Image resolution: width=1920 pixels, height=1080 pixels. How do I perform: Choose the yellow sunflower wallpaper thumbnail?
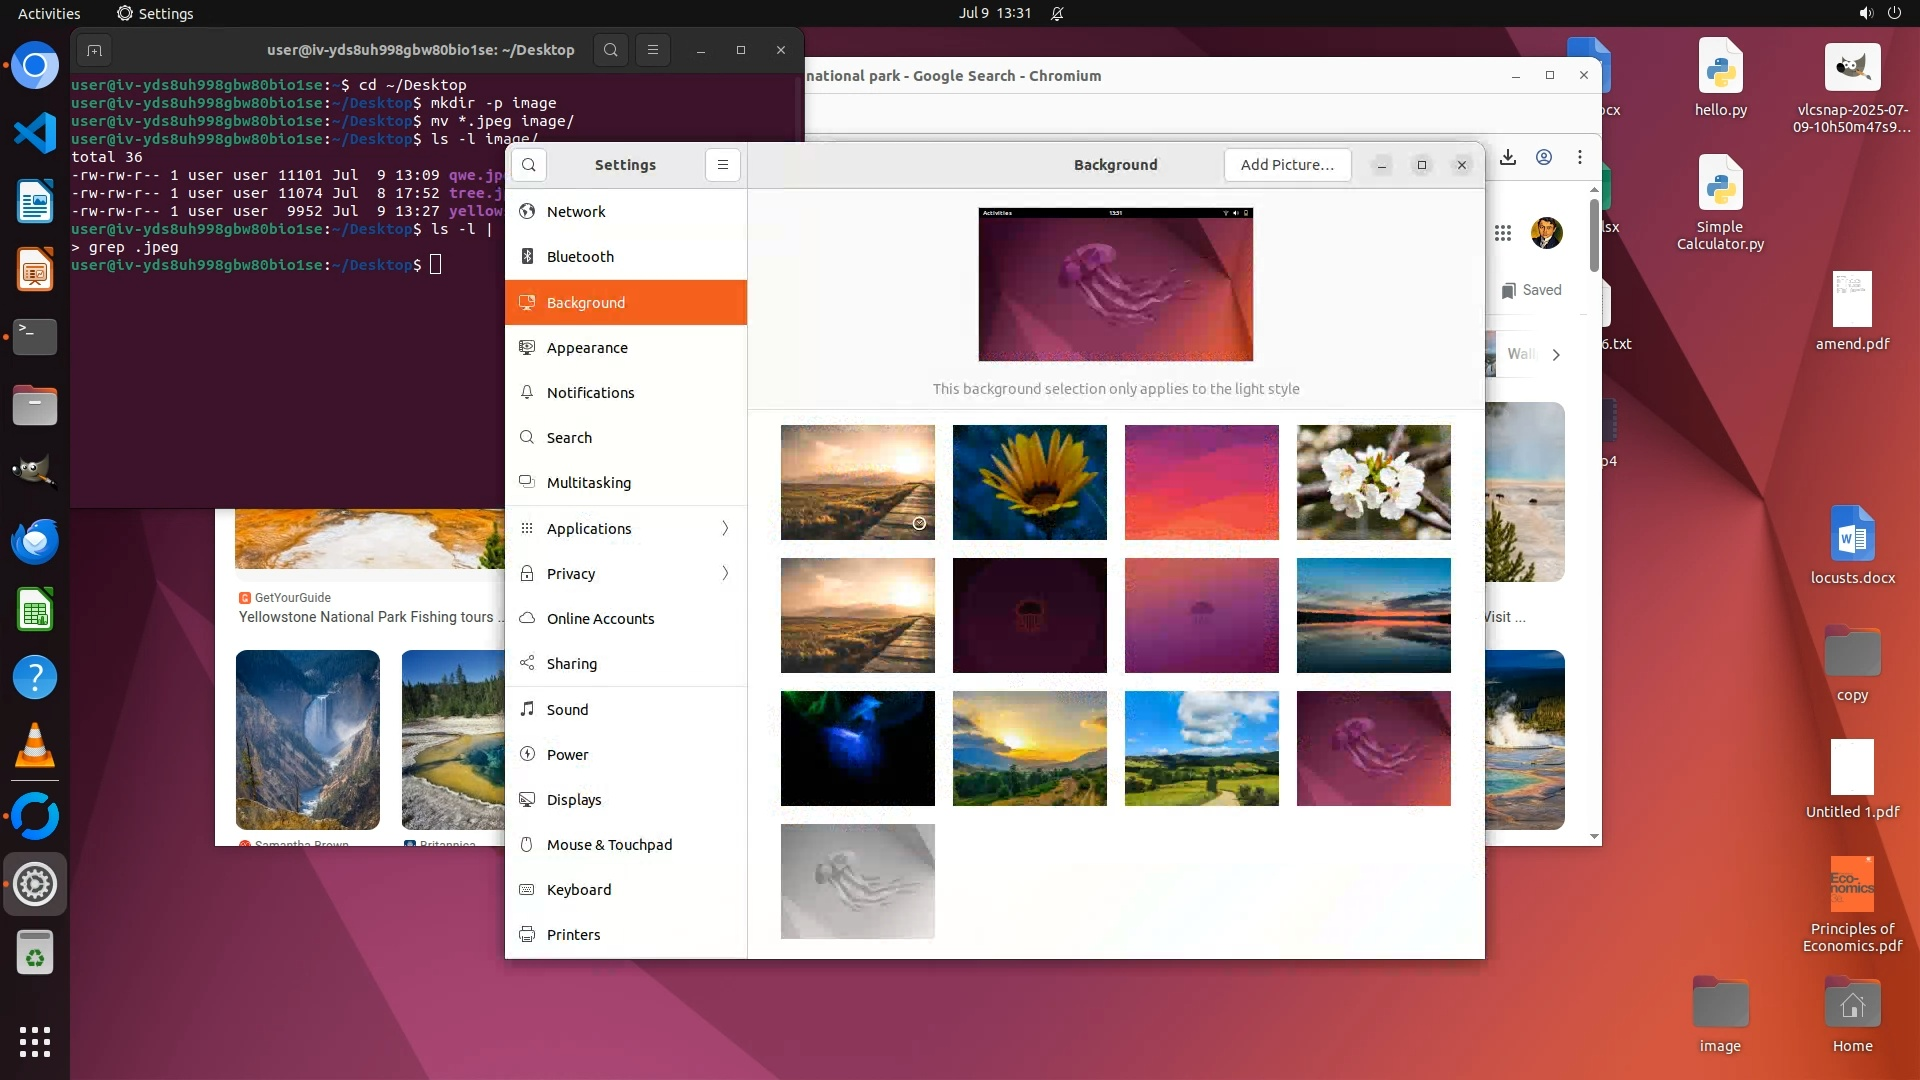tap(1029, 482)
